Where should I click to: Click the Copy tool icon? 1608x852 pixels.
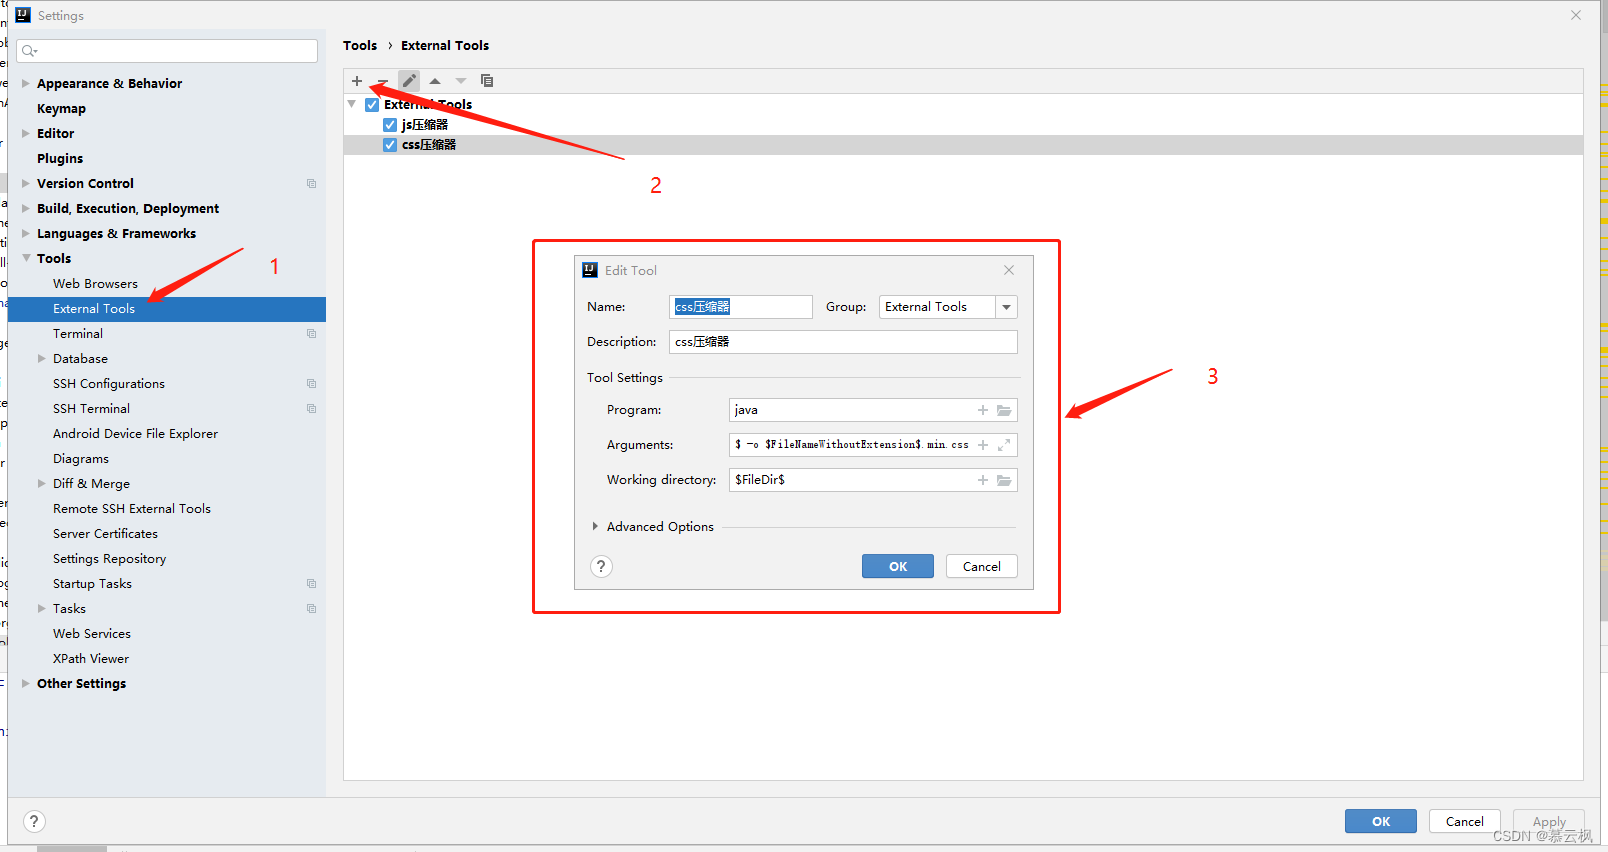pyautogui.click(x=487, y=81)
